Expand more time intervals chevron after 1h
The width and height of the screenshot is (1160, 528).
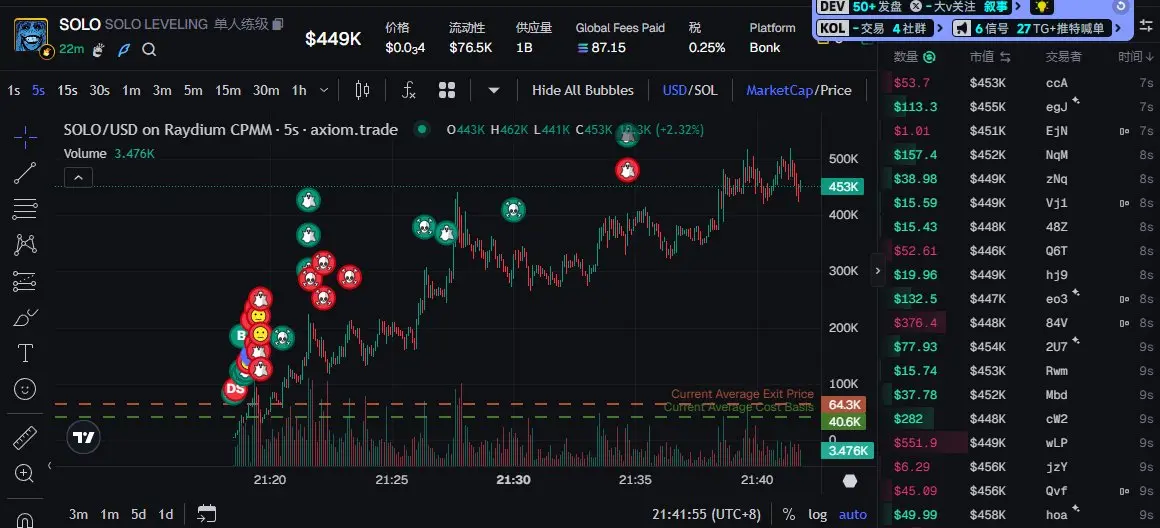point(324,90)
